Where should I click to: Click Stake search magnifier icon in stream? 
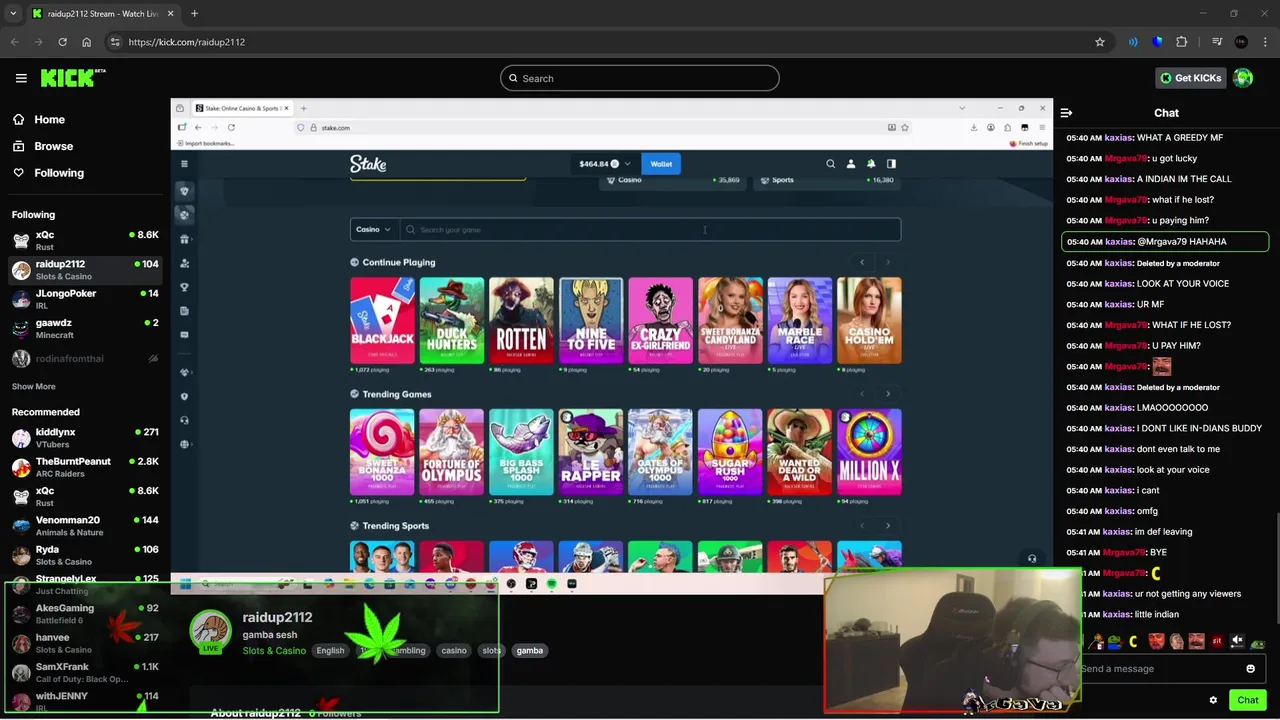click(x=830, y=164)
